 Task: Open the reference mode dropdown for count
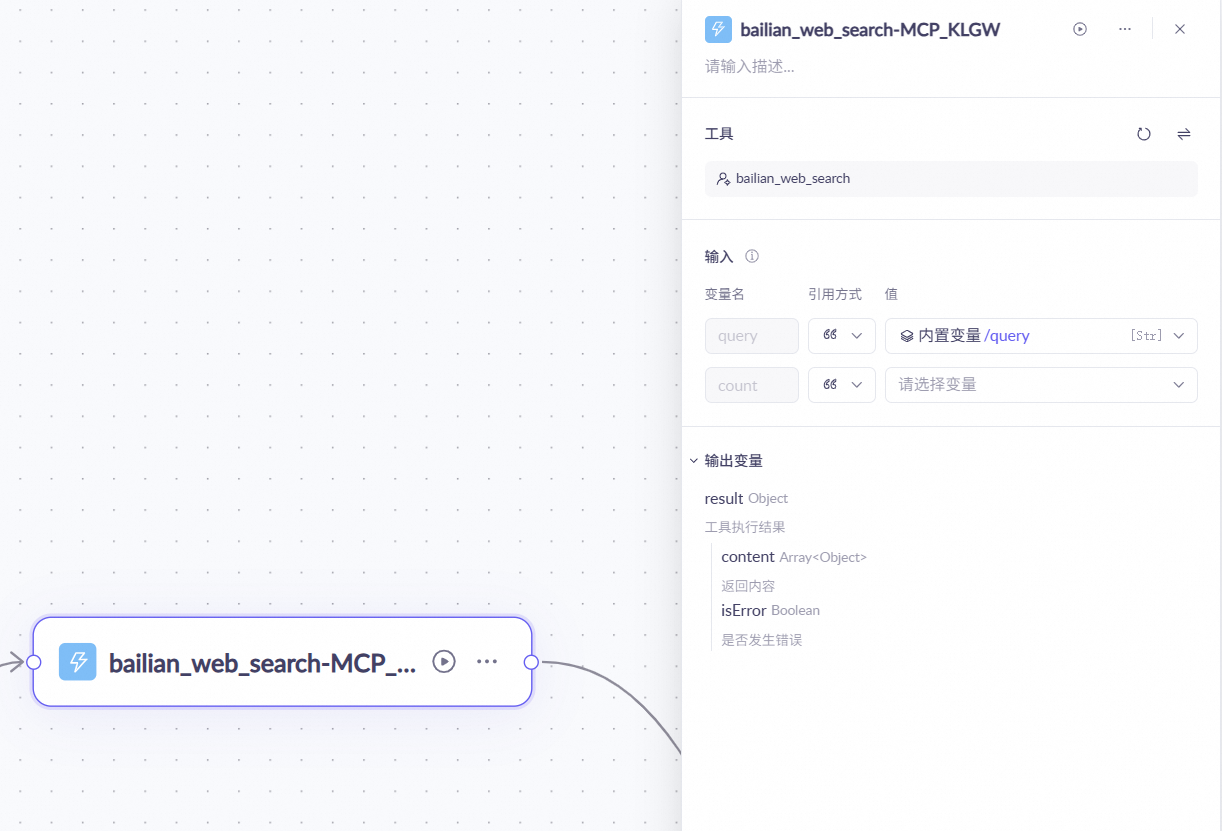842,385
